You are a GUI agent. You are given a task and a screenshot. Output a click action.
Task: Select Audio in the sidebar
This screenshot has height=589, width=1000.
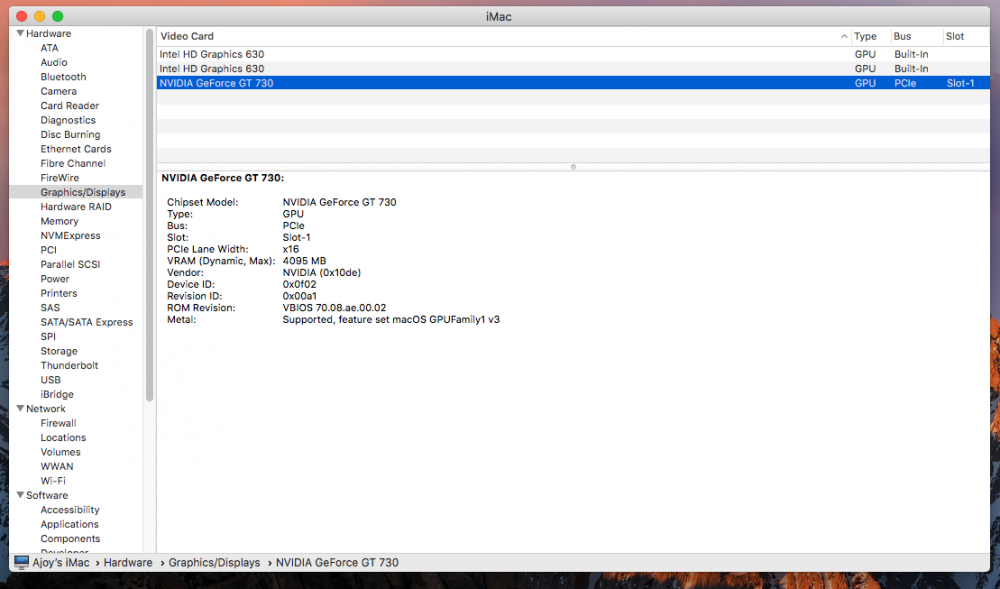point(54,62)
